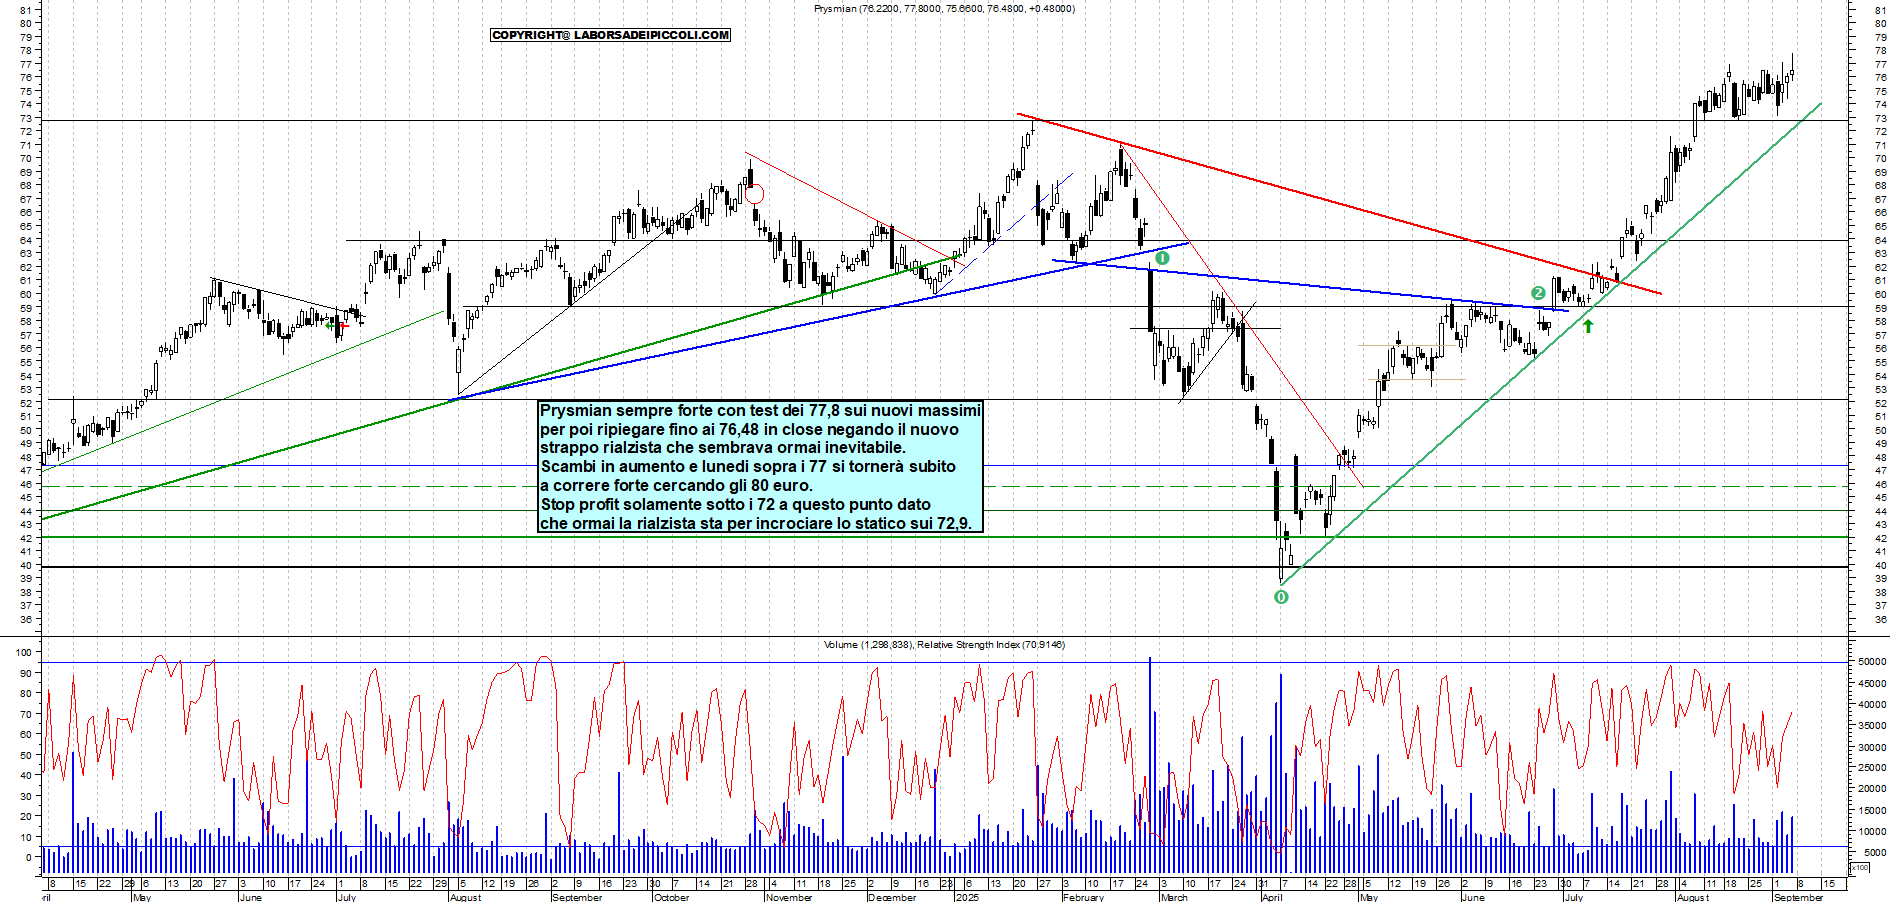
Task: Click the 50000 volume axis label
Action: tap(1872, 662)
